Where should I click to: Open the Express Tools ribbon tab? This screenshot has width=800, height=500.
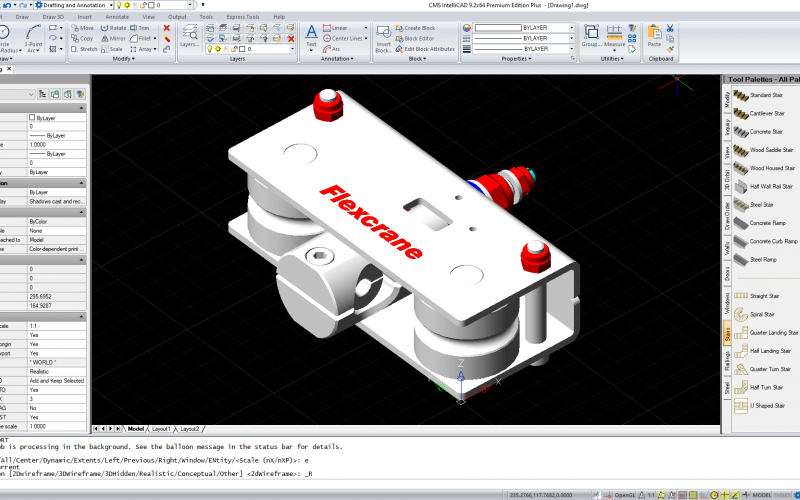[x=243, y=17]
